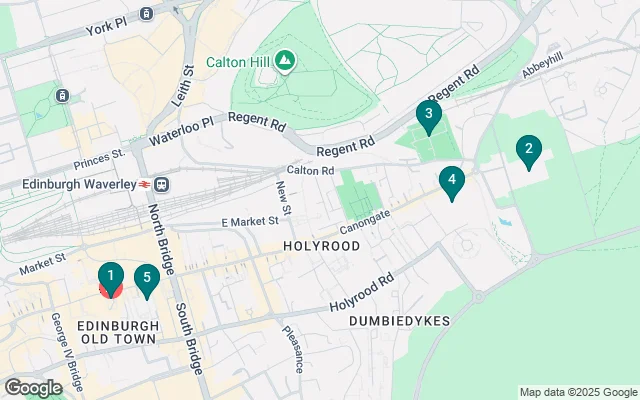Click the Calton Hill mountain icon
This screenshot has width=640, height=400.
(x=285, y=62)
